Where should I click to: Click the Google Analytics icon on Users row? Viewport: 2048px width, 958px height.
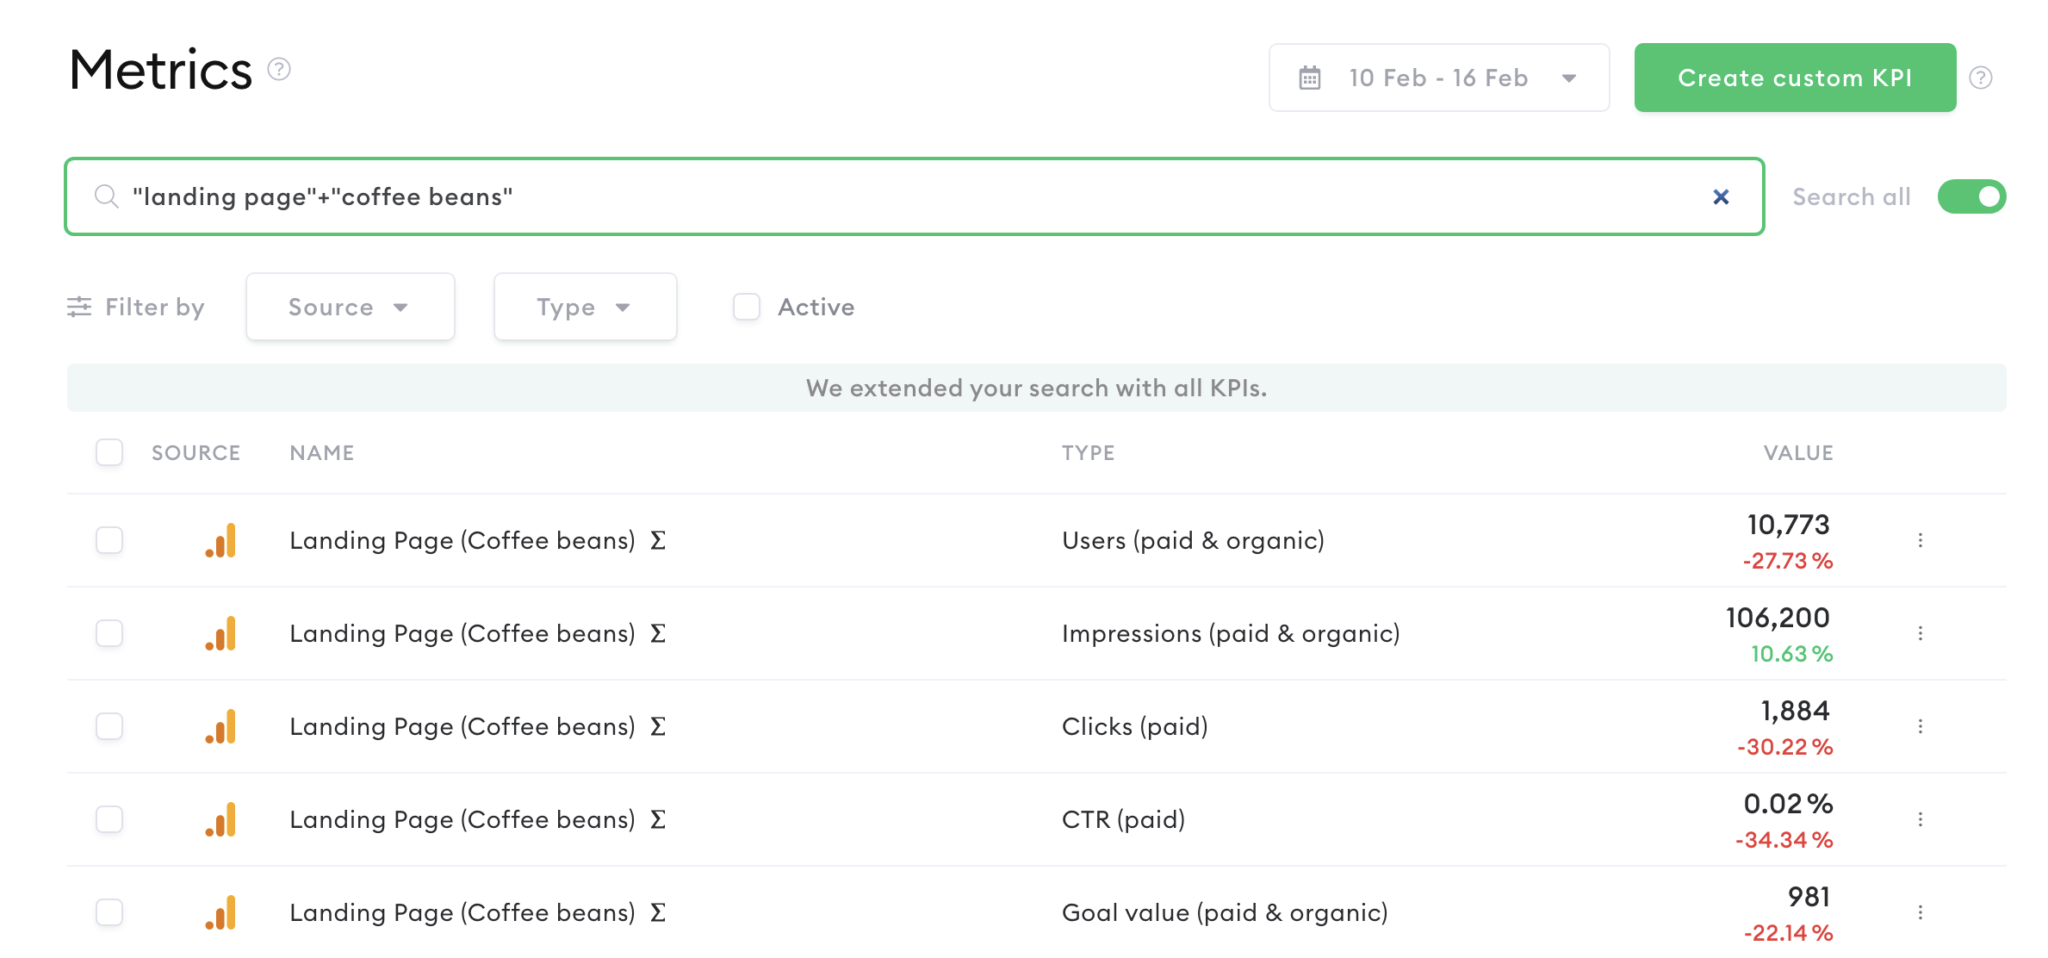(220, 540)
